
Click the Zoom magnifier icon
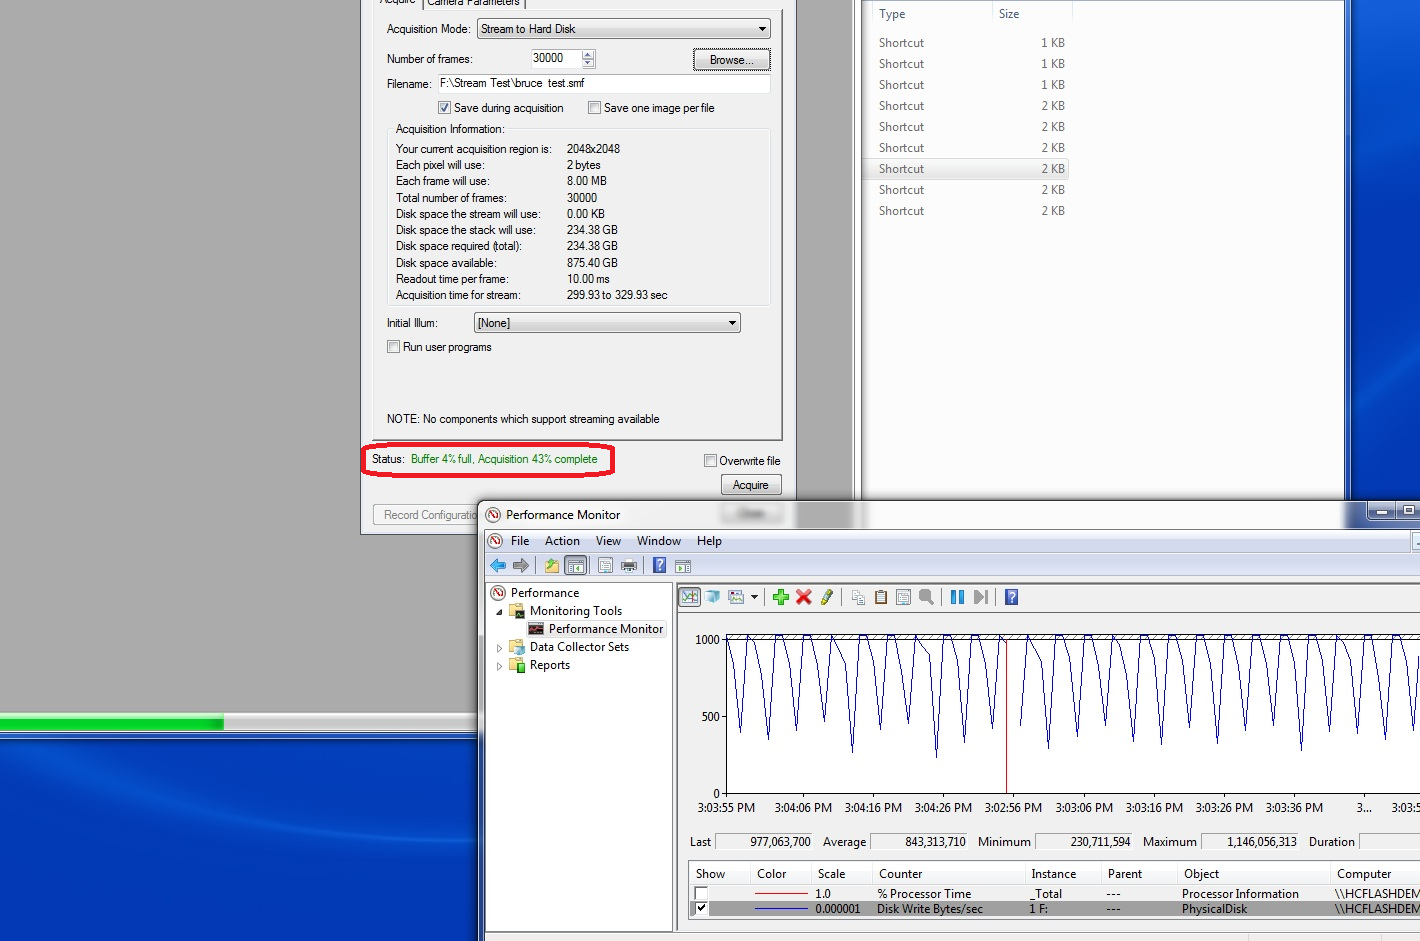click(927, 597)
